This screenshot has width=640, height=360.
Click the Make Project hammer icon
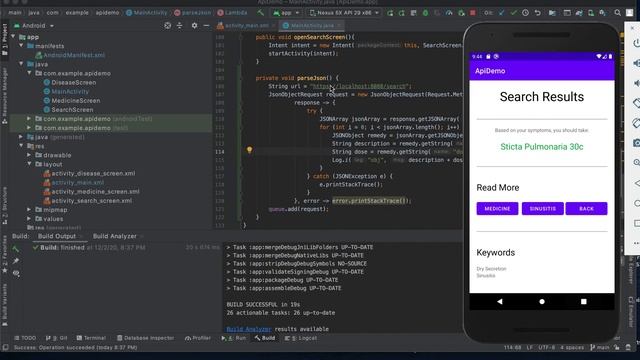(260, 13)
